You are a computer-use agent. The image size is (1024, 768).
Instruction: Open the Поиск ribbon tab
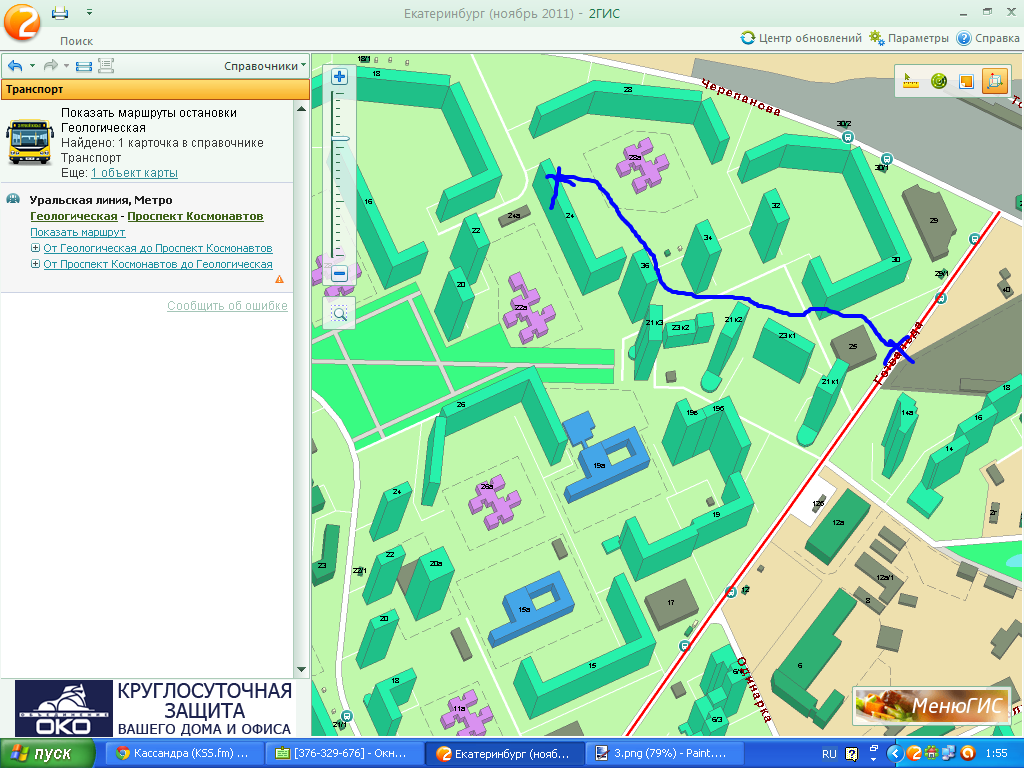[x=76, y=40]
